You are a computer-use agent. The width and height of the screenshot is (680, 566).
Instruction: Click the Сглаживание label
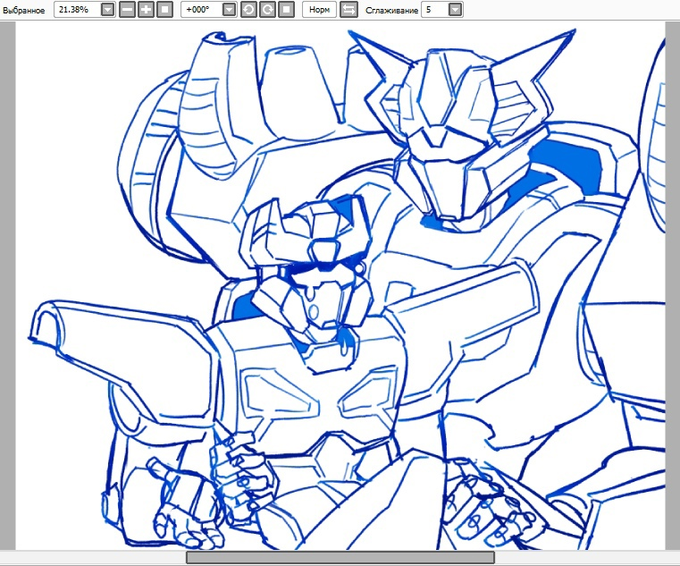392,10
